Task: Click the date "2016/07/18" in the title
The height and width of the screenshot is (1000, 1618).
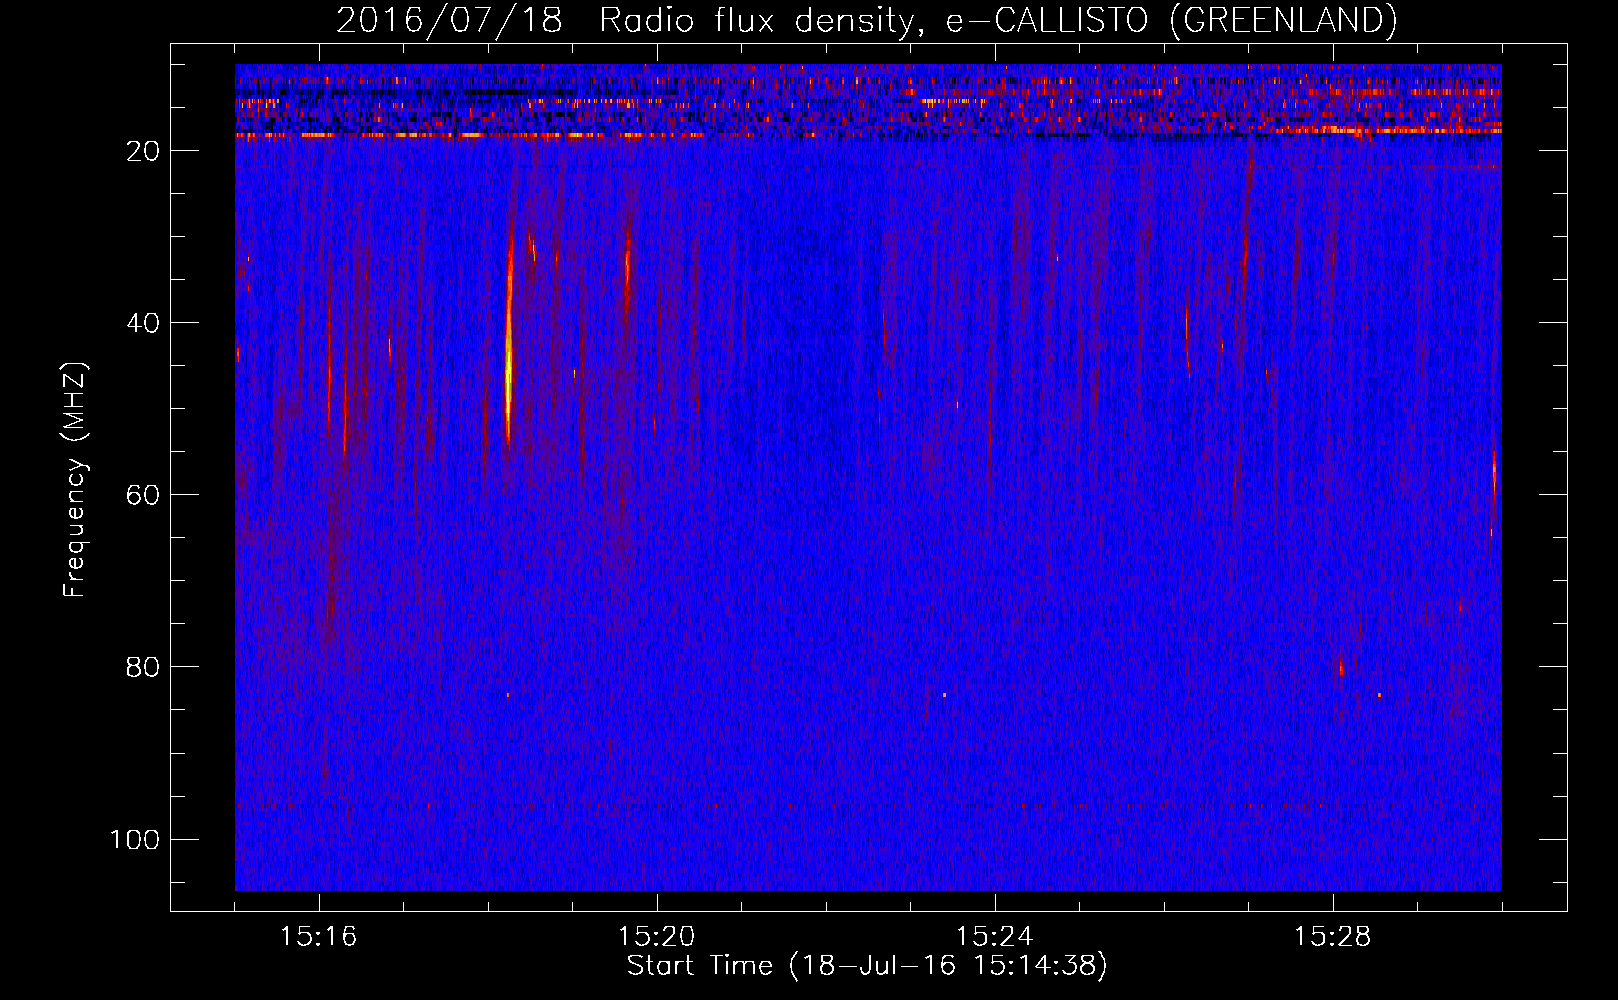Action: [x=449, y=20]
